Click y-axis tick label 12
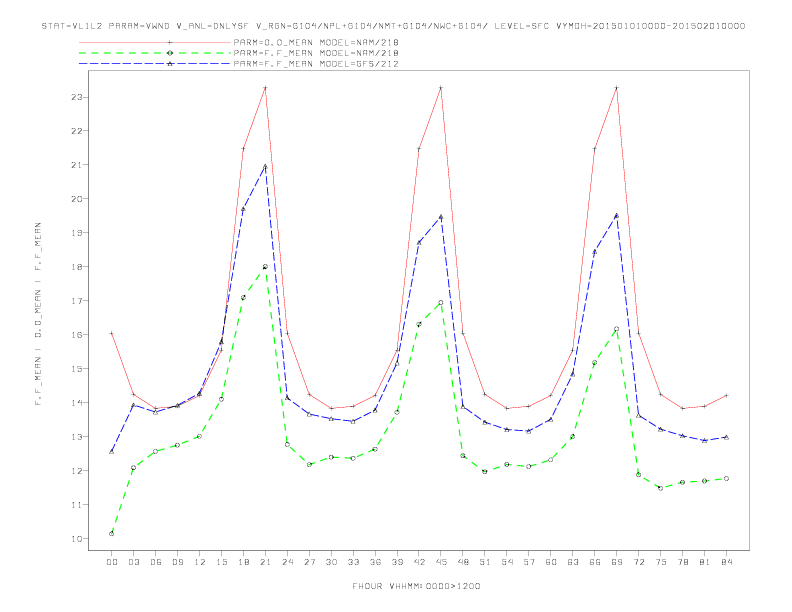This screenshot has width=792, height=612. pyautogui.click(x=77, y=471)
